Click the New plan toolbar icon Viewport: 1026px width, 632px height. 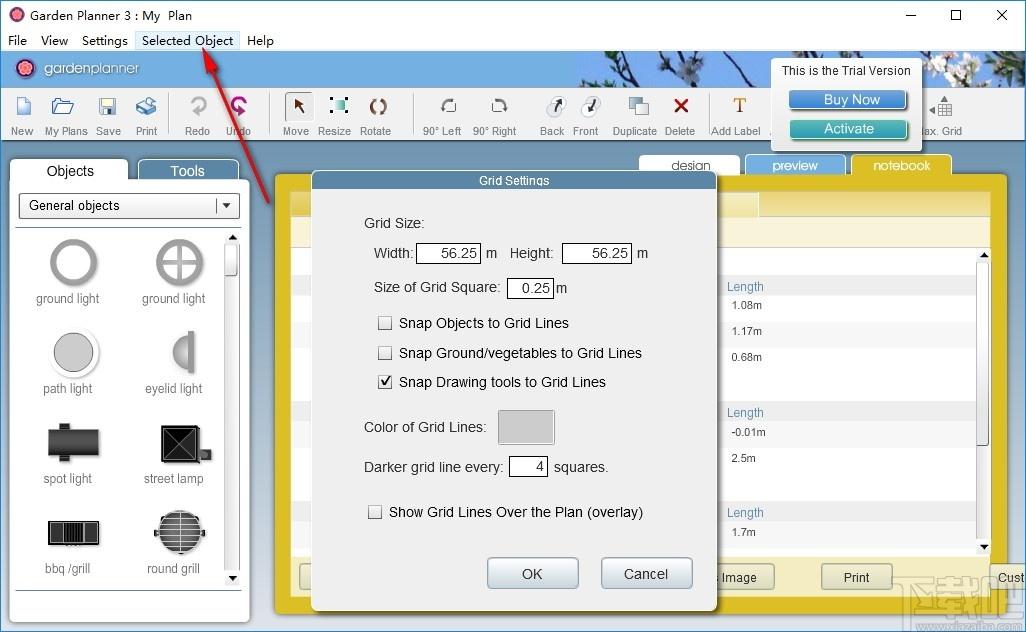(23, 107)
